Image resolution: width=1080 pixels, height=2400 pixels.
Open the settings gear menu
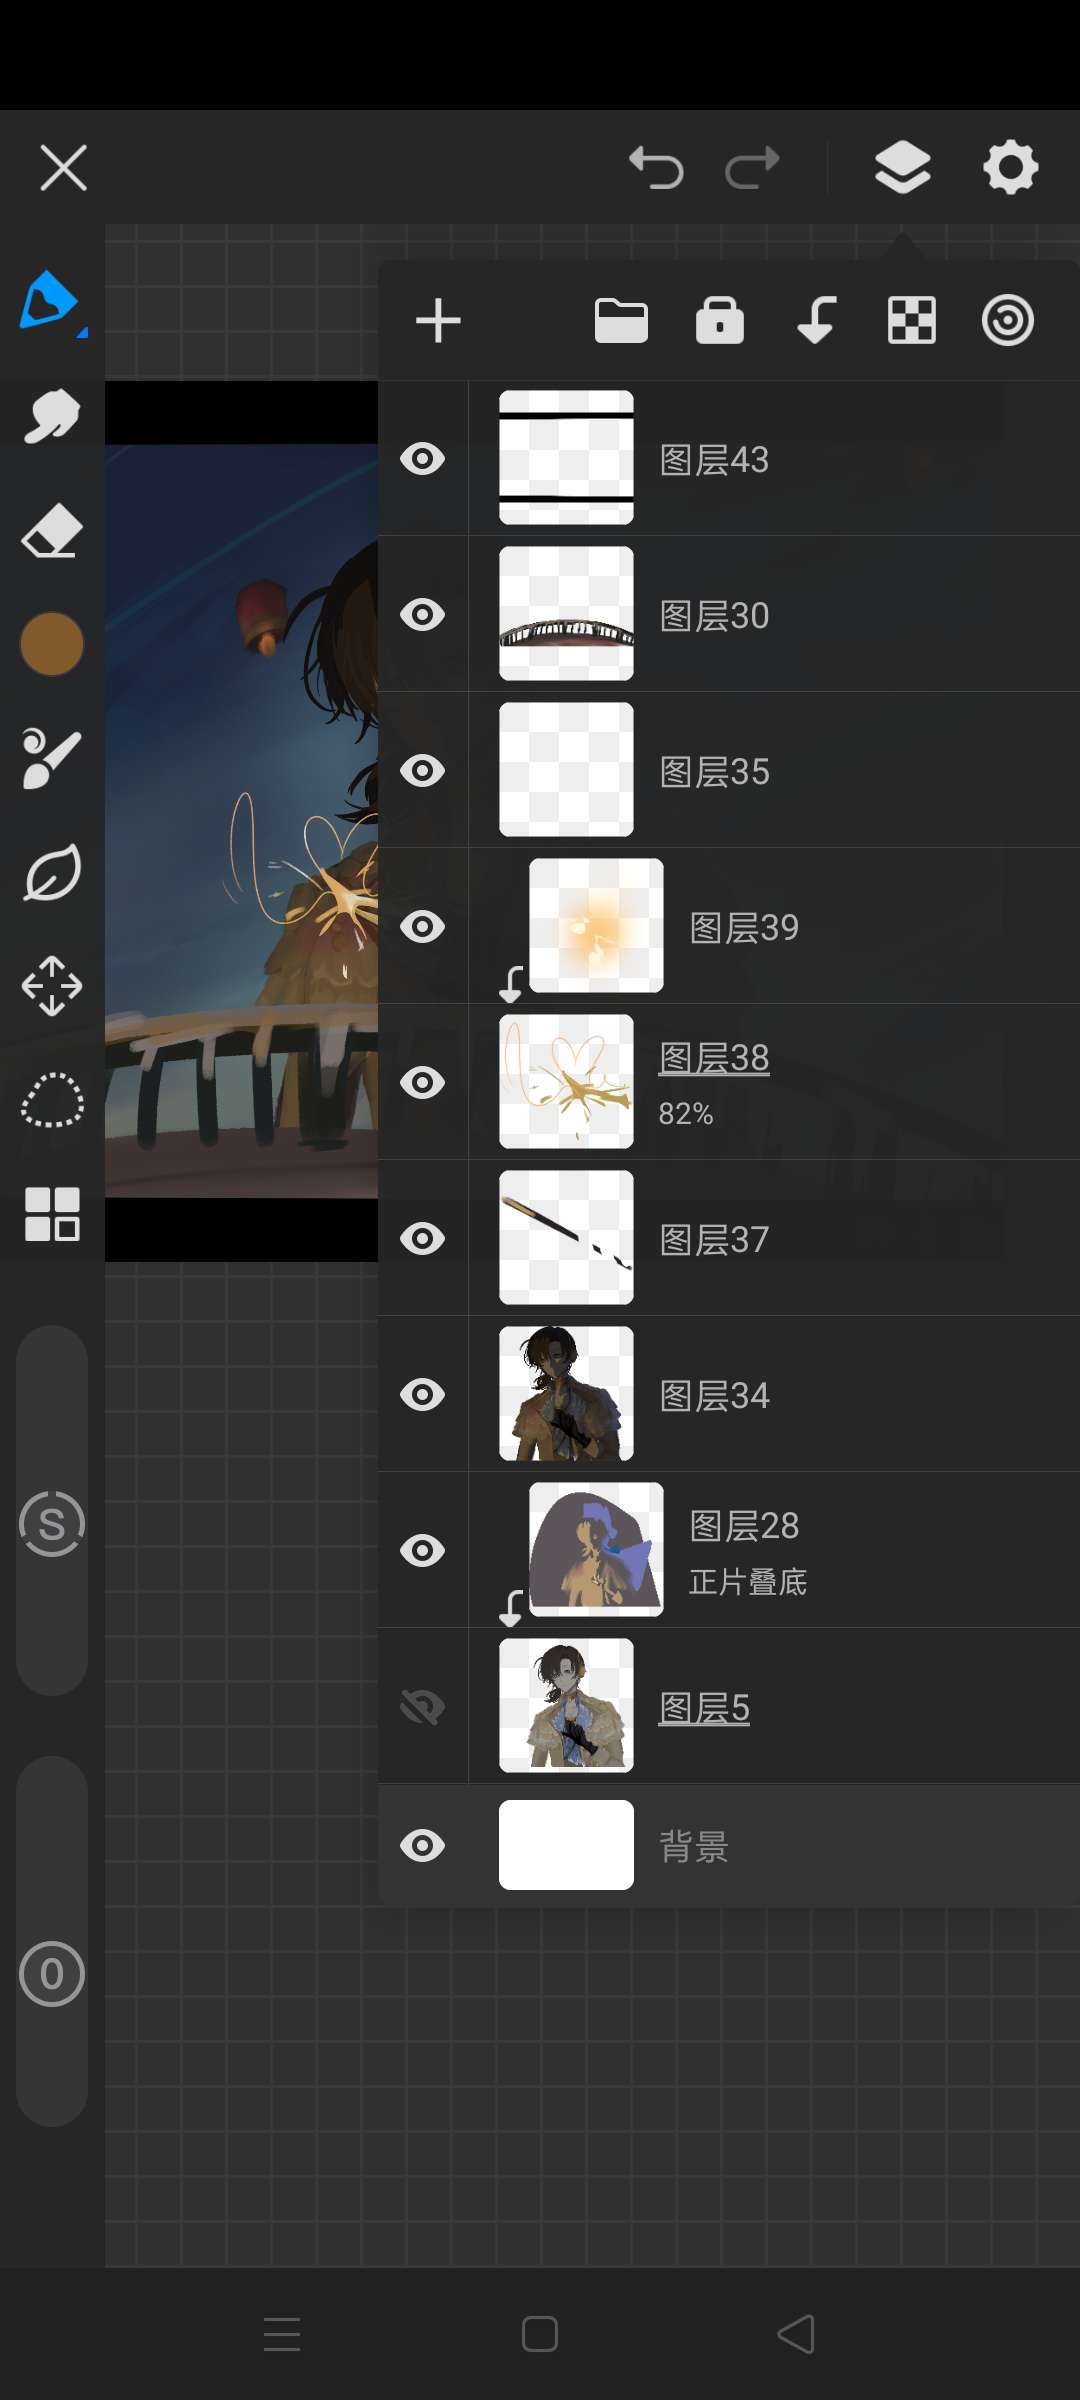click(1011, 167)
